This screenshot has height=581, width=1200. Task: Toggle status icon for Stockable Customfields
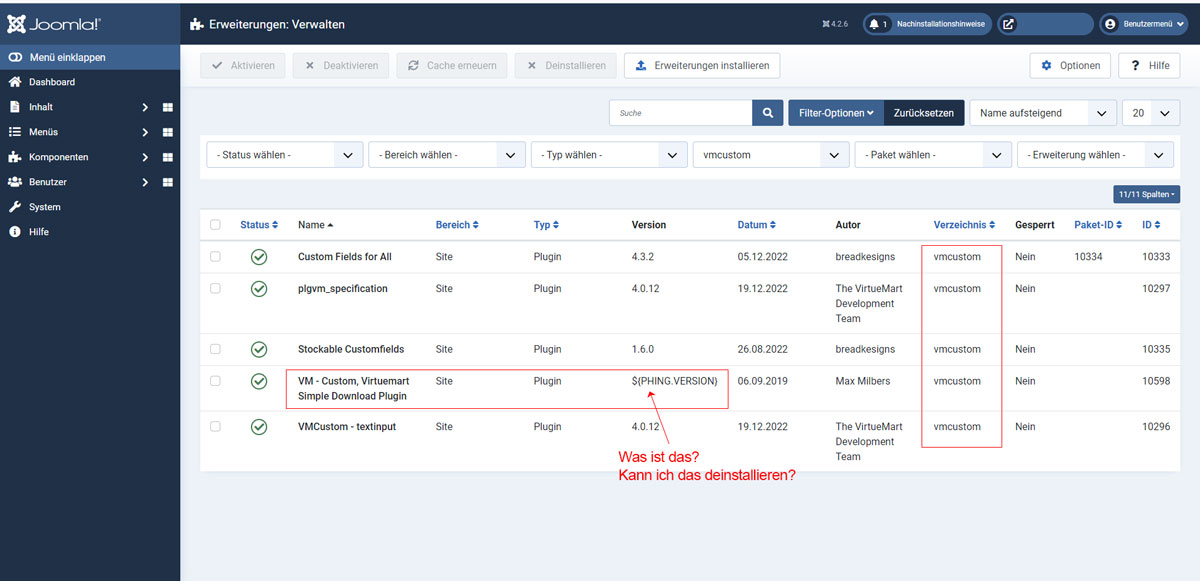tap(259, 349)
